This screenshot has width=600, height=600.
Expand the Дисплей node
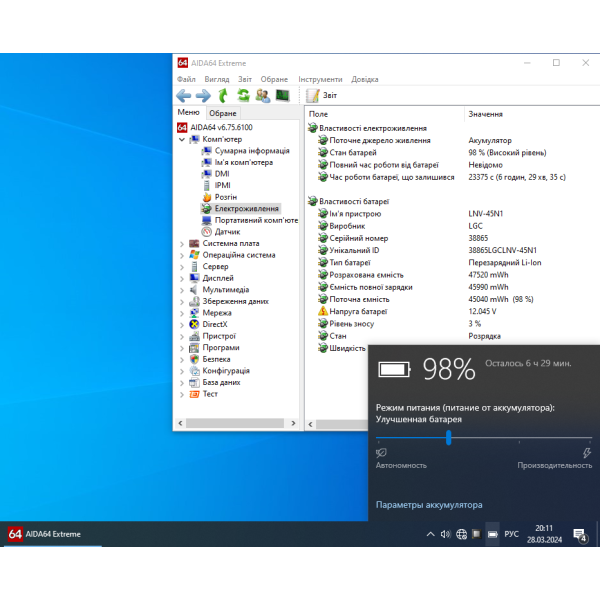tap(182, 279)
